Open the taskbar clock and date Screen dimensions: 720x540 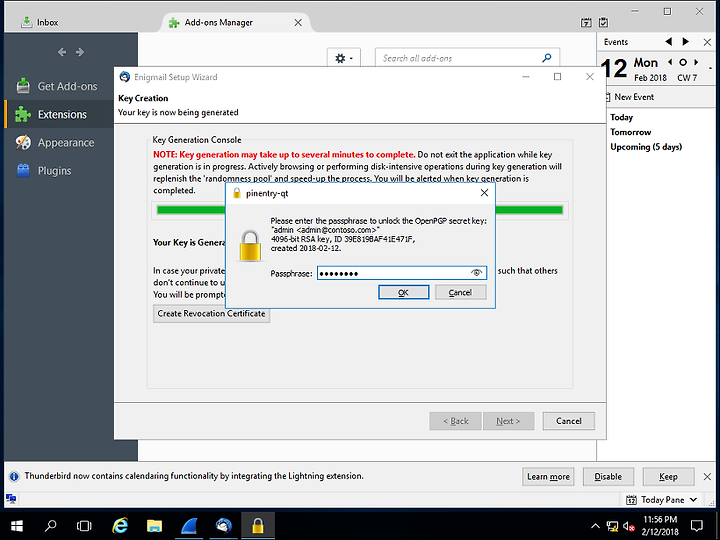tap(660, 526)
